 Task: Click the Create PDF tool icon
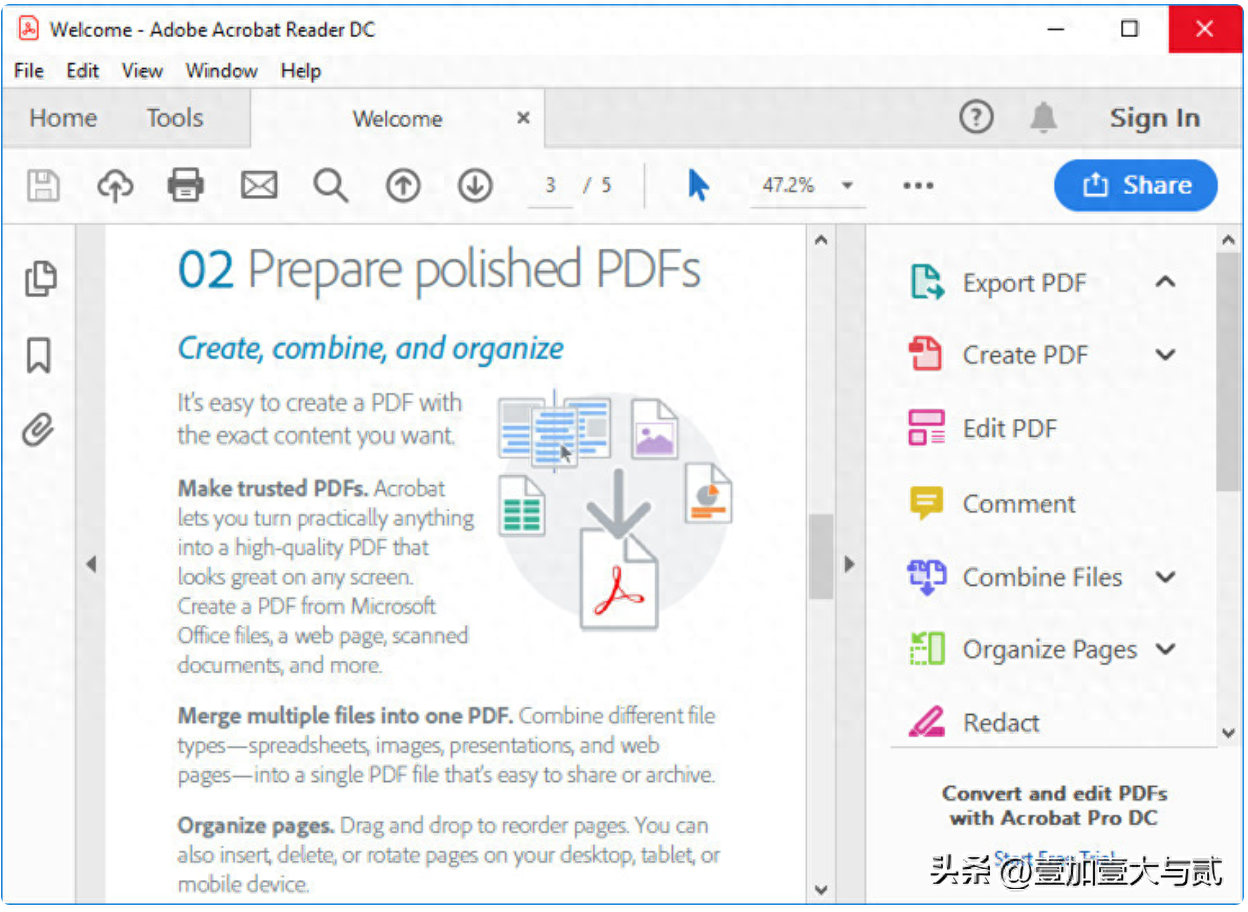tap(925, 354)
